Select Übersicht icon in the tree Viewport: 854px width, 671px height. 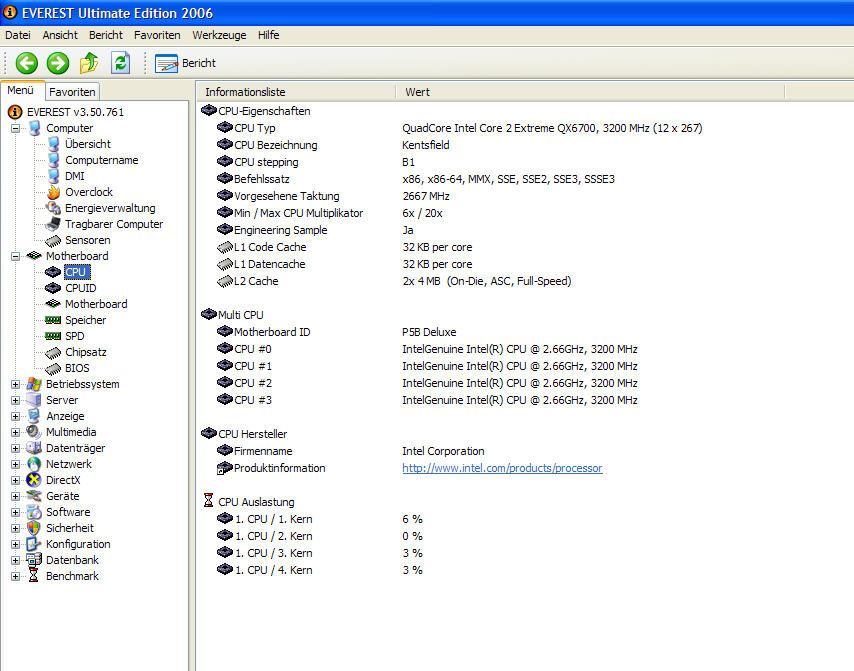point(53,144)
